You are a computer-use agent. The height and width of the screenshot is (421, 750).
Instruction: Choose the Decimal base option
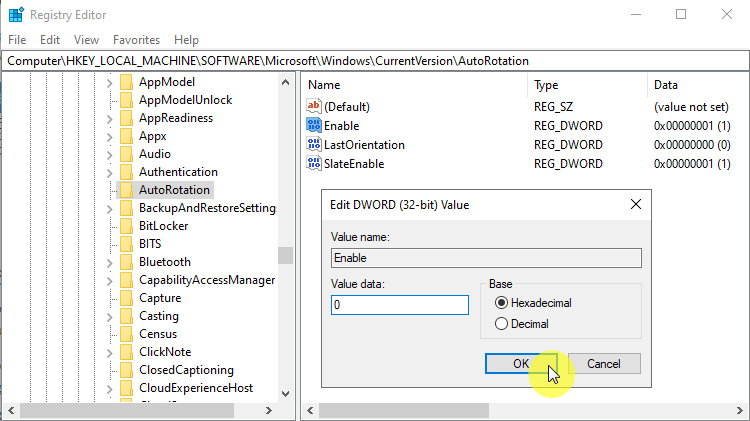click(x=502, y=324)
